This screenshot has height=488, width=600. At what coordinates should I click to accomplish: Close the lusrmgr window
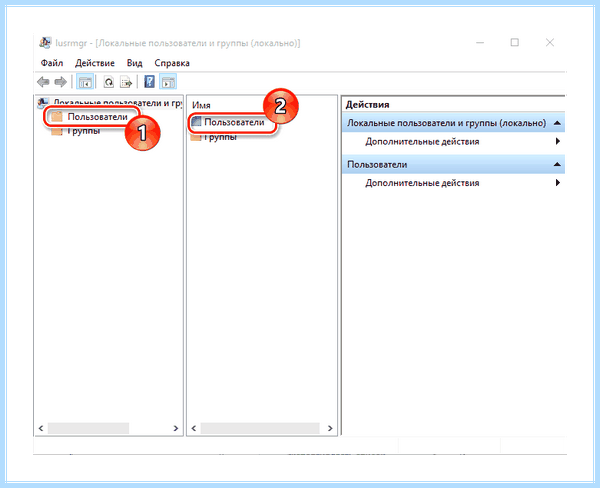pyautogui.click(x=550, y=42)
